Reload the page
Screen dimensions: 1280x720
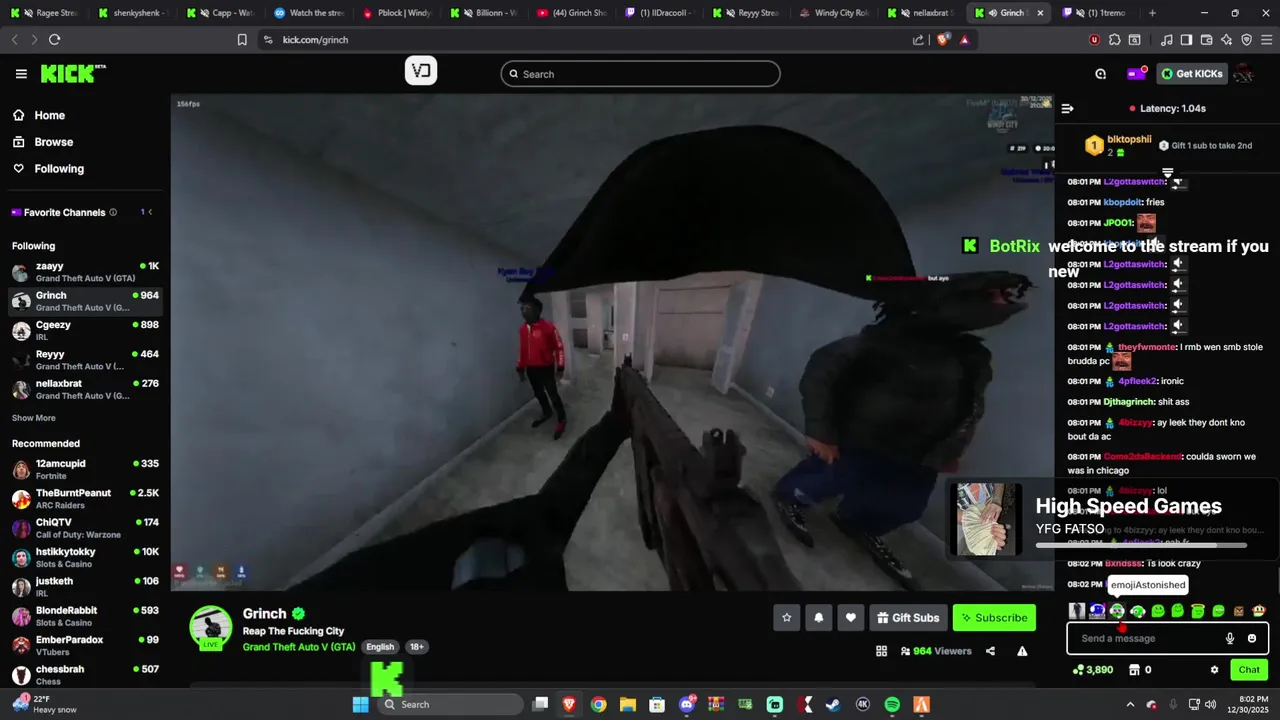click(54, 40)
